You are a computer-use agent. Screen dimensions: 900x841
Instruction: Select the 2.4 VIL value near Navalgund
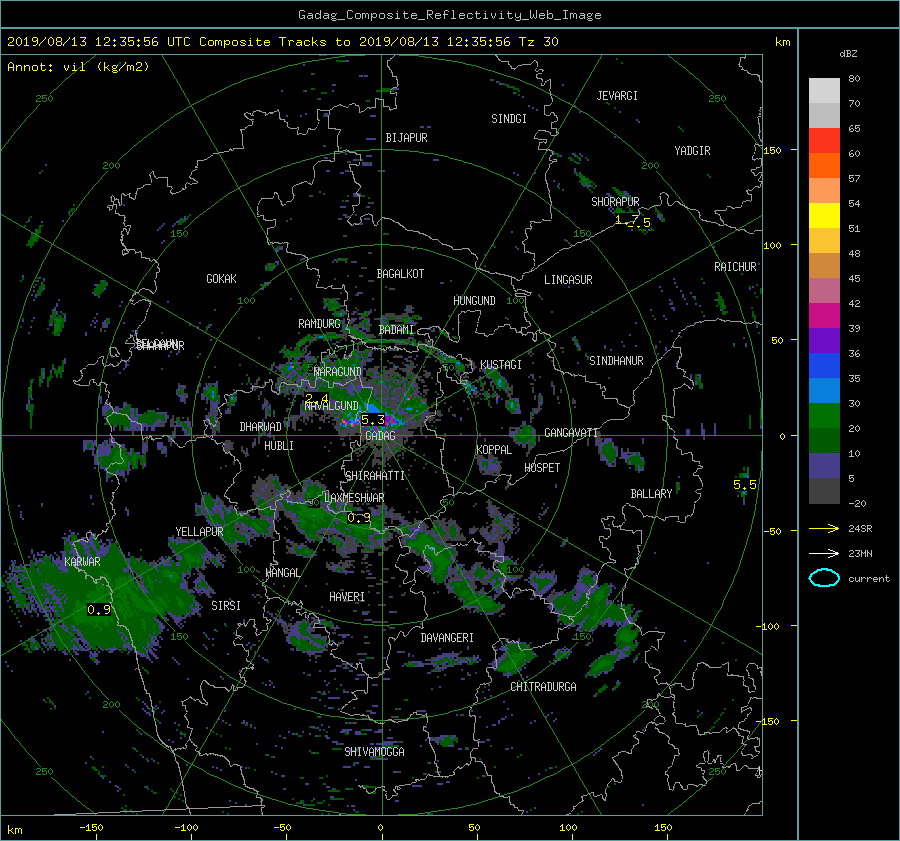317,398
